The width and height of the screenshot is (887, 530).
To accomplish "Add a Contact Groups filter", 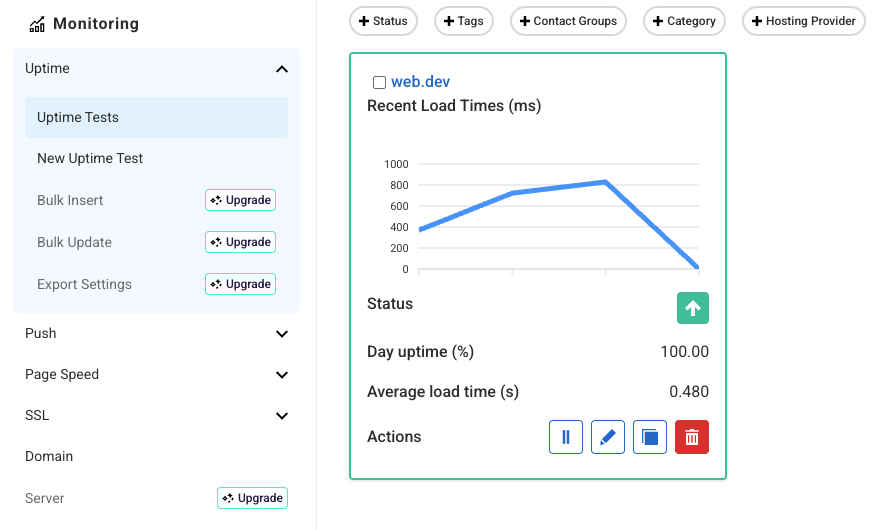I will click(569, 21).
